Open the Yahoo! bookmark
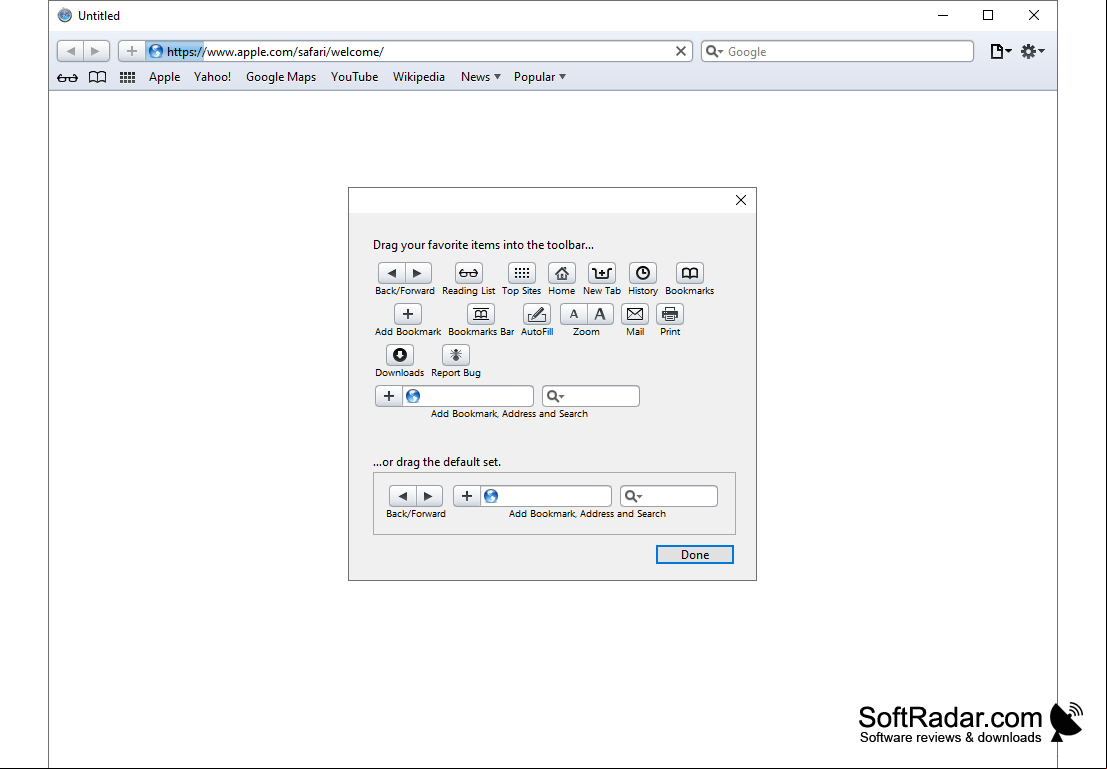The height and width of the screenshot is (769, 1107). pyautogui.click(x=213, y=77)
